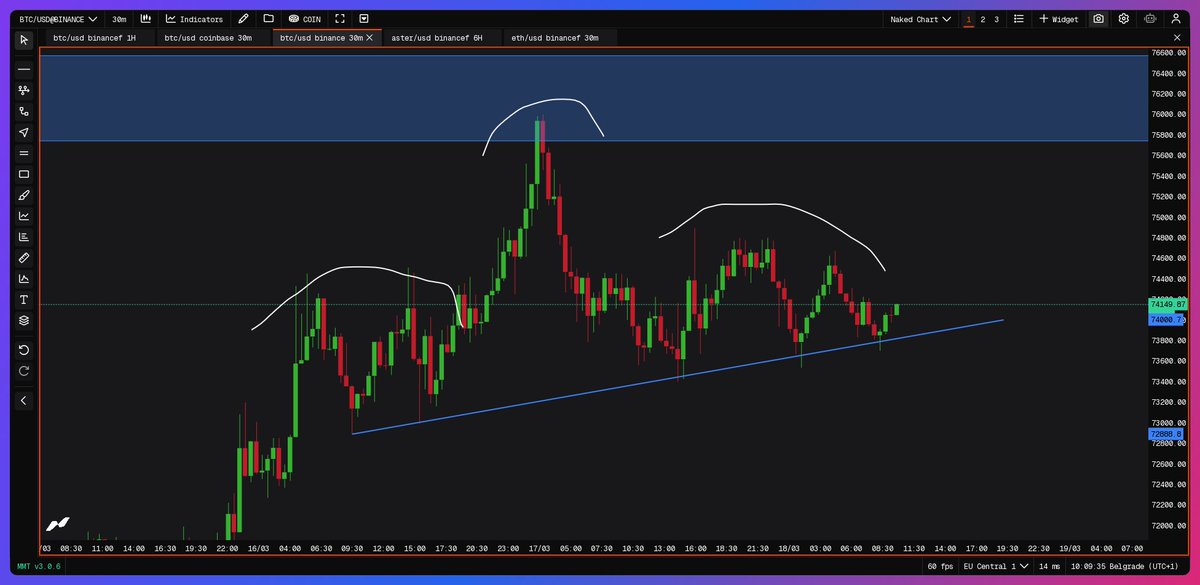Open the user account profile
Image resolution: width=1200 pixels, height=585 pixels.
tap(1176, 18)
